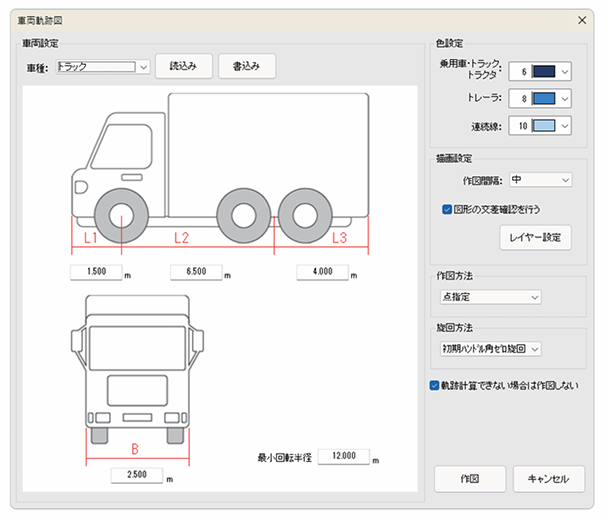The width and height of the screenshot is (612, 524).
Task: Expand the 旋回方法 dropdown
Action: [x=490, y=348]
